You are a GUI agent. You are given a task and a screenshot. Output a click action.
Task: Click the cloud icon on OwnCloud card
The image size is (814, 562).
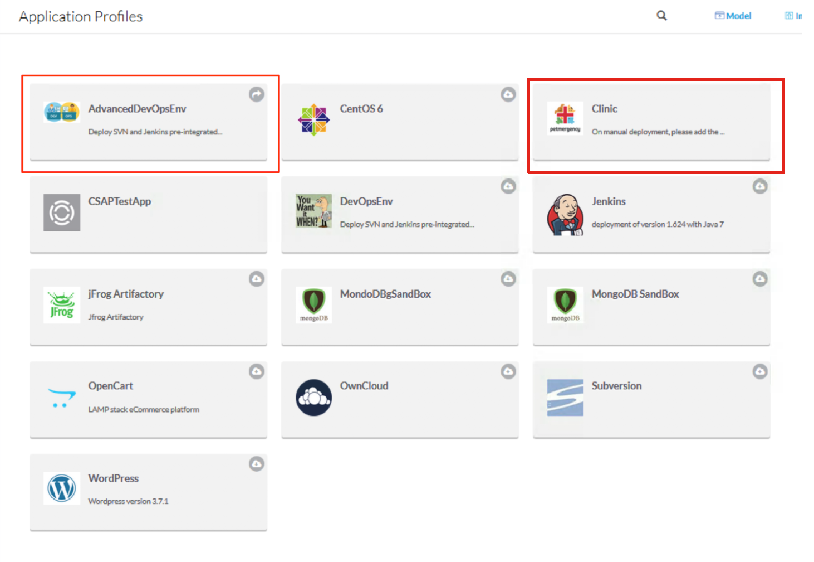click(x=508, y=372)
